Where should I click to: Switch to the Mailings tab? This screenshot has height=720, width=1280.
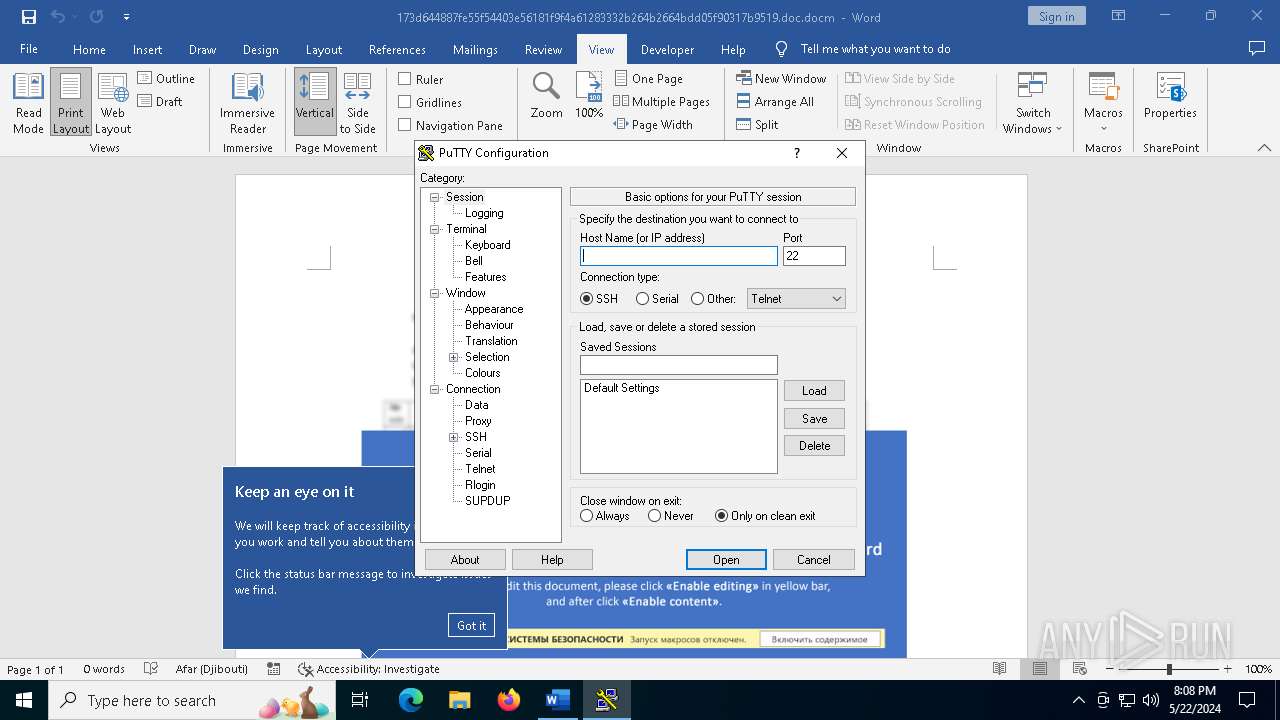click(475, 49)
